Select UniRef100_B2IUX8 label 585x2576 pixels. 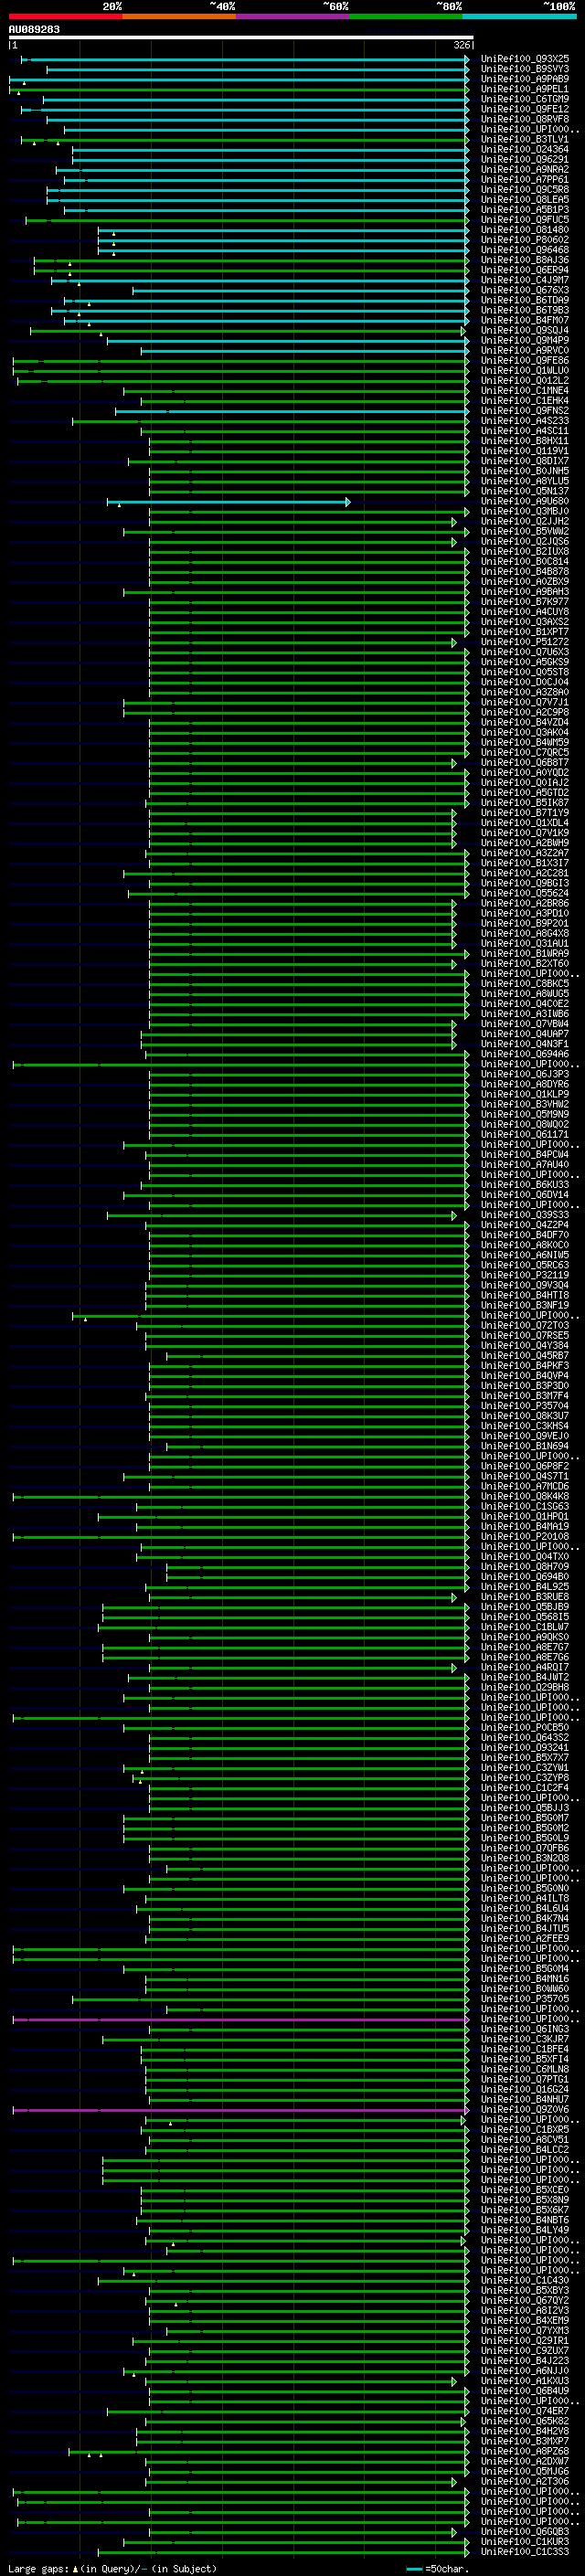(525, 551)
